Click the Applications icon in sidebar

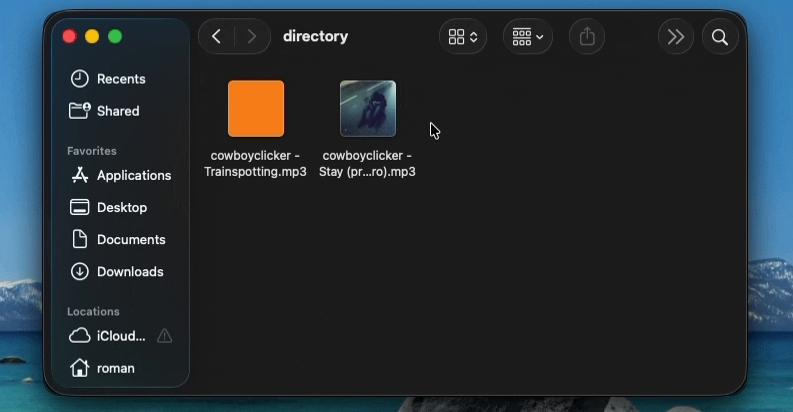(x=79, y=175)
